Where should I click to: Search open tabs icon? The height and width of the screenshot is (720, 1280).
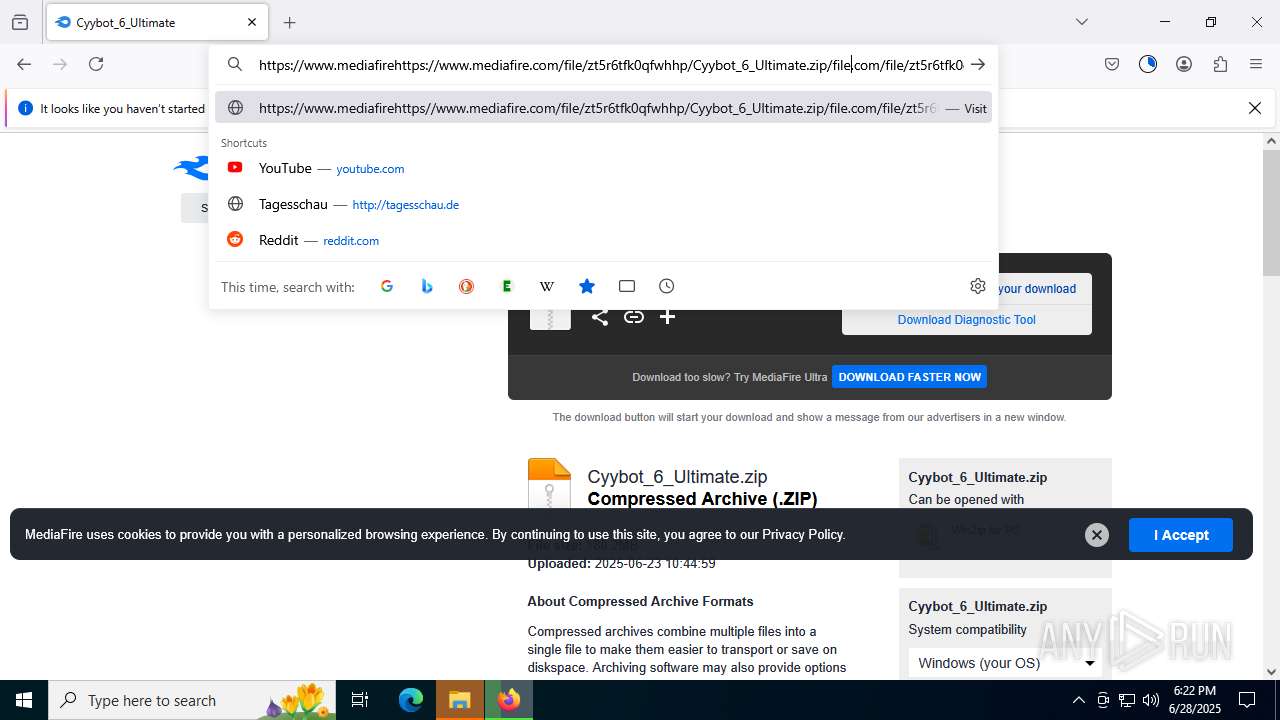tap(627, 286)
